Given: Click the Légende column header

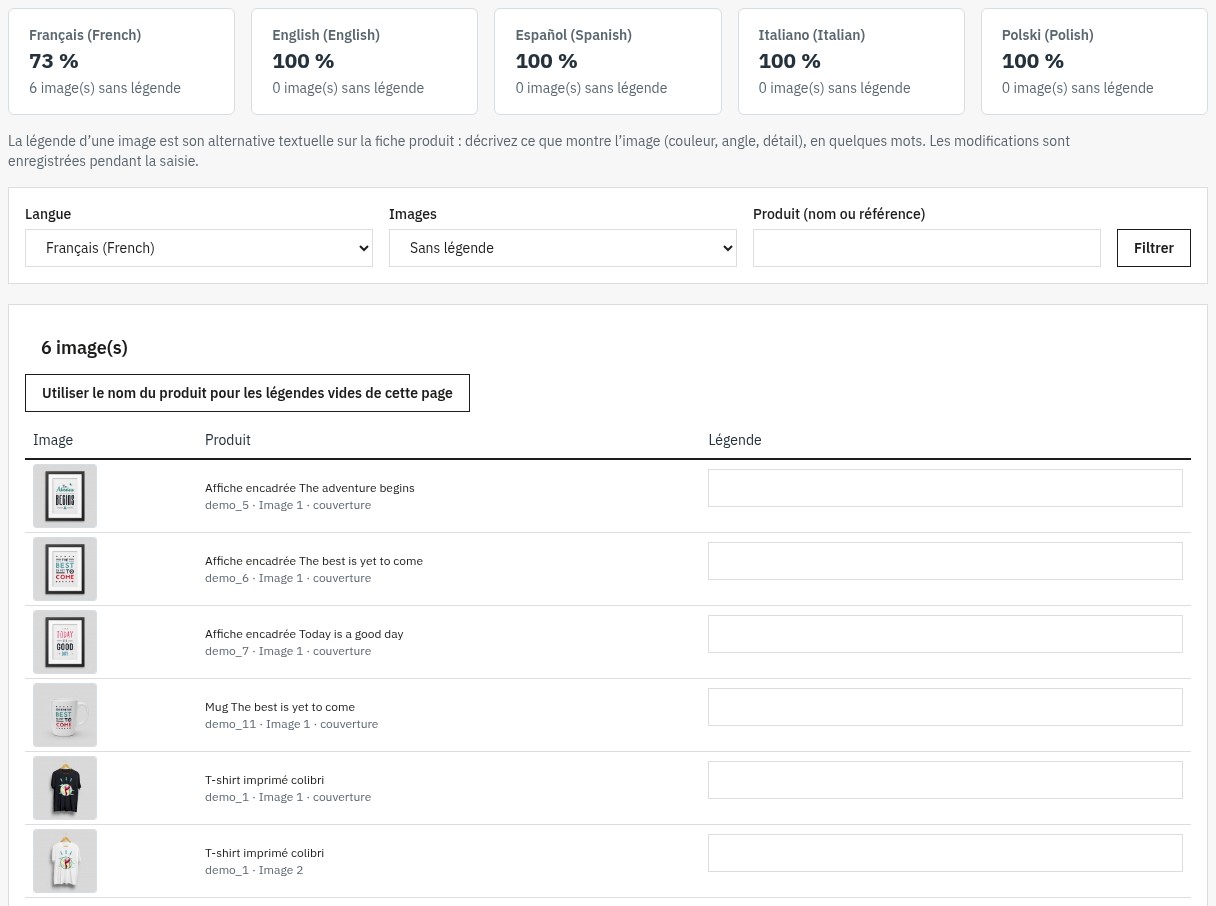Looking at the screenshot, I should 735,440.
